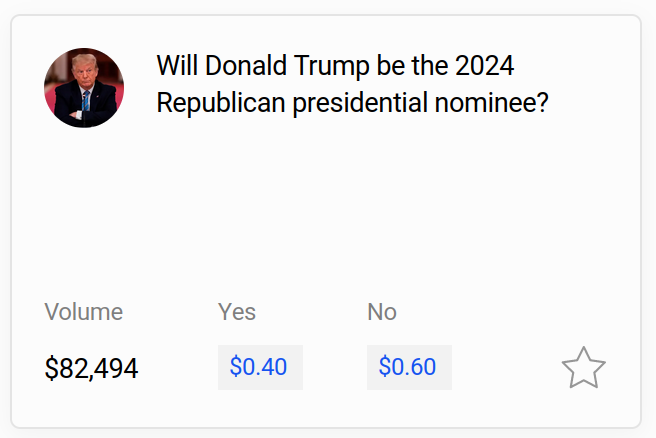Click the No column label
This screenshot has height=438, width=656.
pos(382,312)
